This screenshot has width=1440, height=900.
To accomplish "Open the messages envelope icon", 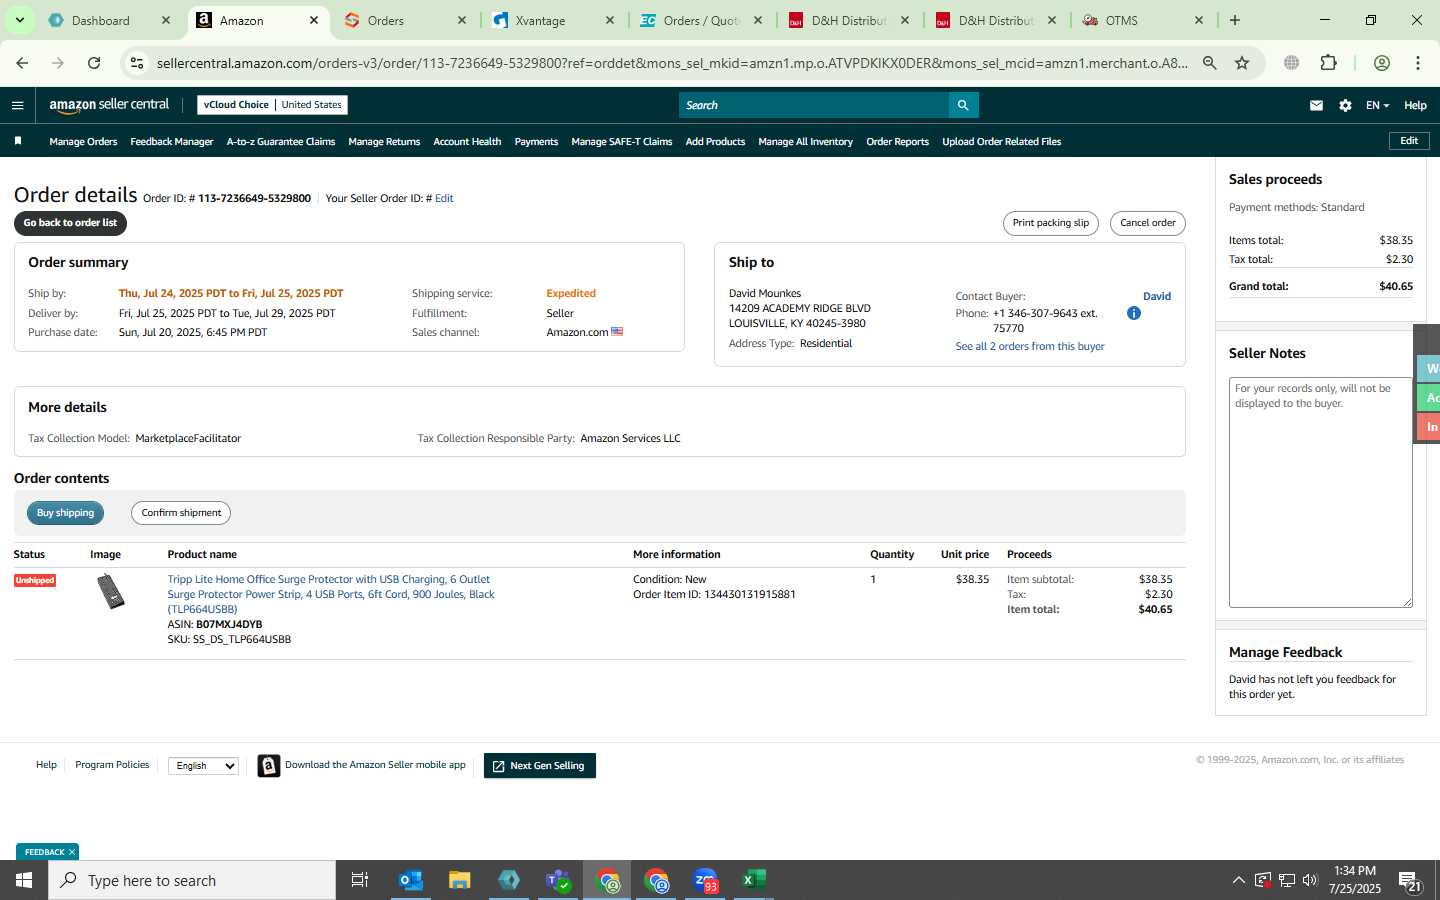I will click(x=1316, y=105).
